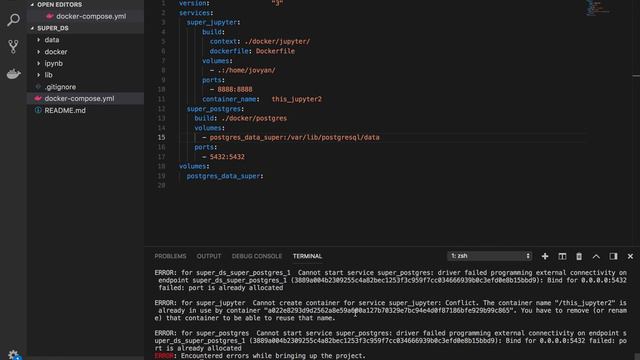Expand the ipynb folder
Viewport: 640px width, 360px height.
[x=53, y=63]
